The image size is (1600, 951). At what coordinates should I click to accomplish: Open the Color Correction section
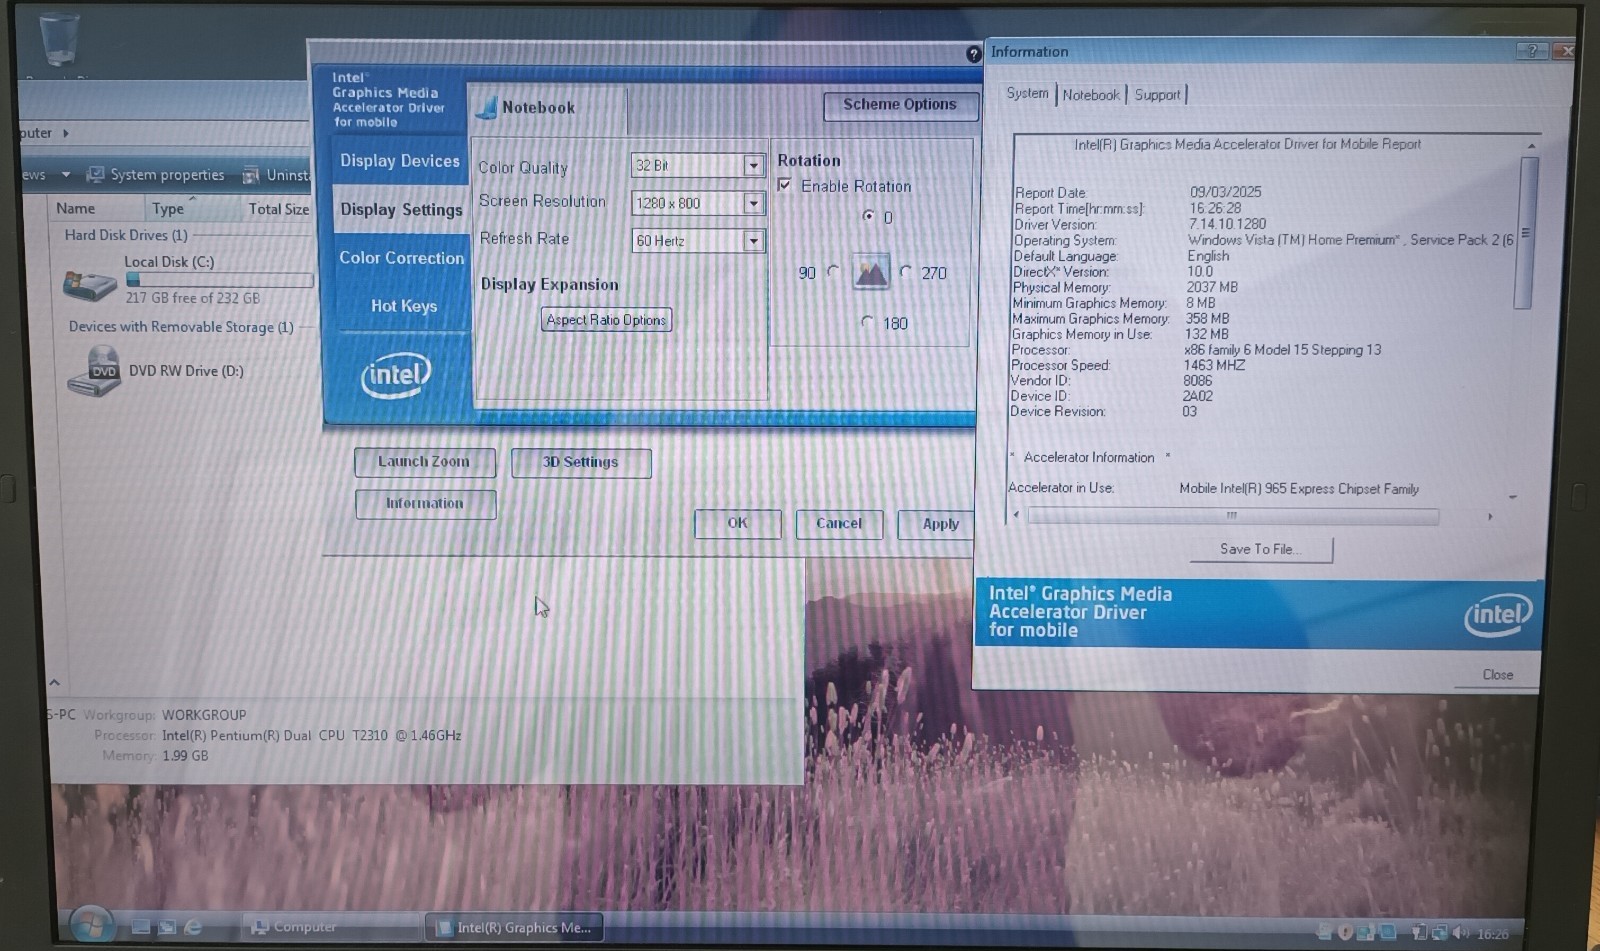(x=401, y=257)
